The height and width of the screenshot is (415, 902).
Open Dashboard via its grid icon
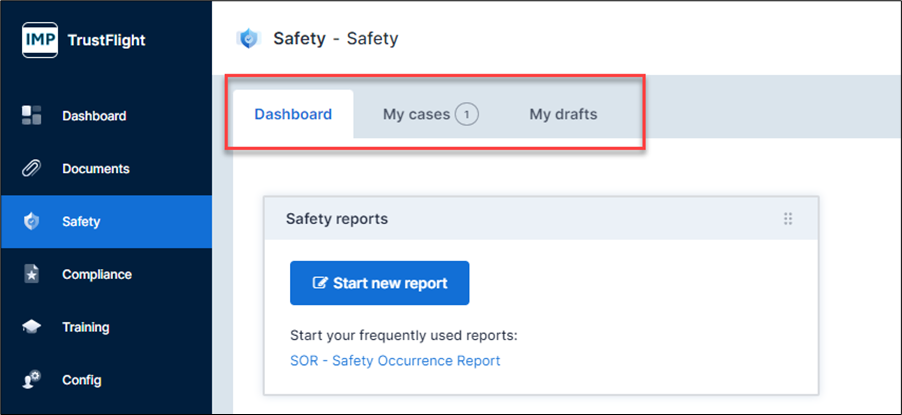click(x=31, y=115)
